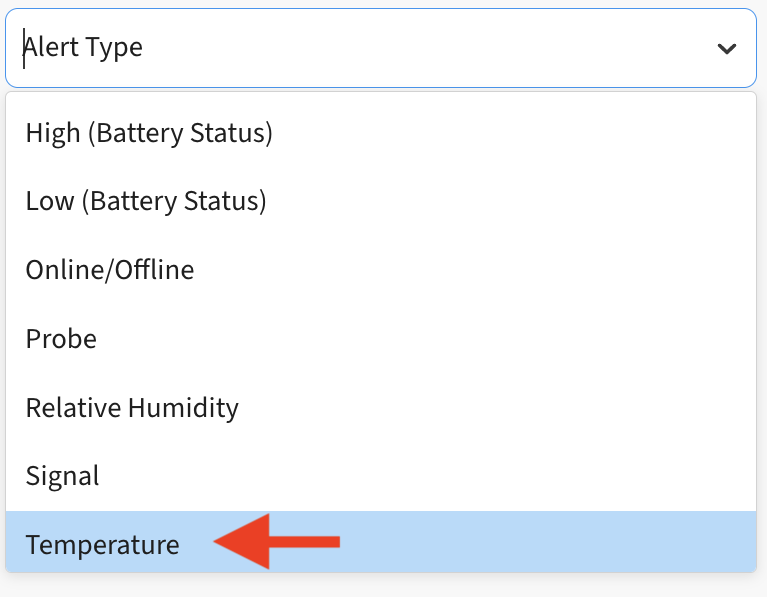The width and height of the screenshot is (767, 597).
Task: Select Online/Offline alert type
Action: (110, 270)
